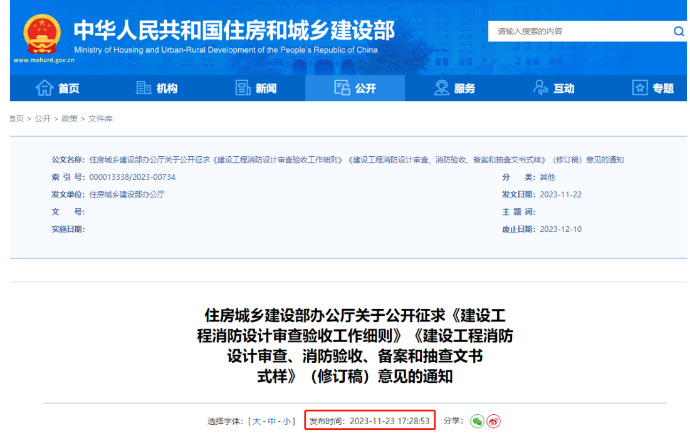Click the search magnifier icon
The height and width of the screenshot is (436, 690).
[678, 32]
